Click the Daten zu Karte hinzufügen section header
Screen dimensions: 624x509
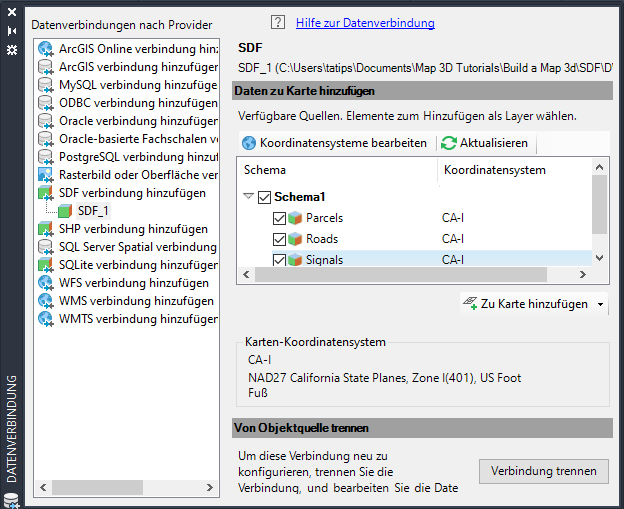(422, 91)
